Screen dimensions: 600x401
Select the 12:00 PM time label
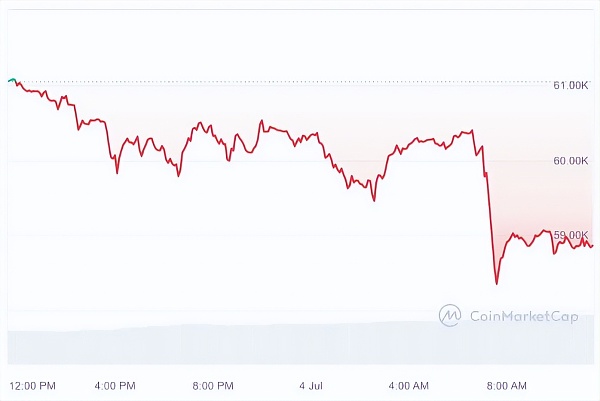(x=32, y=385)
